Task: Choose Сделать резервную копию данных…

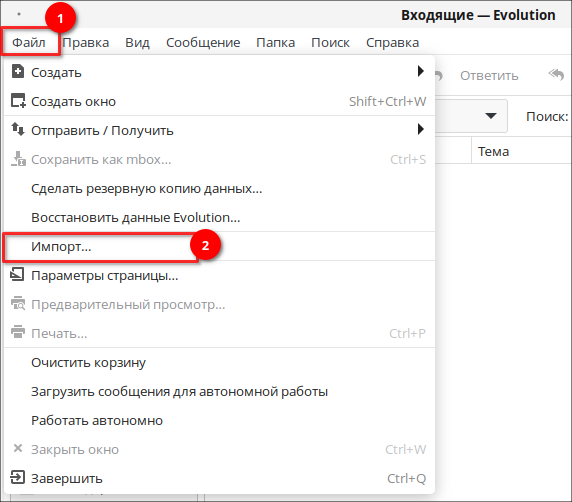Action: tap(219, 189)
